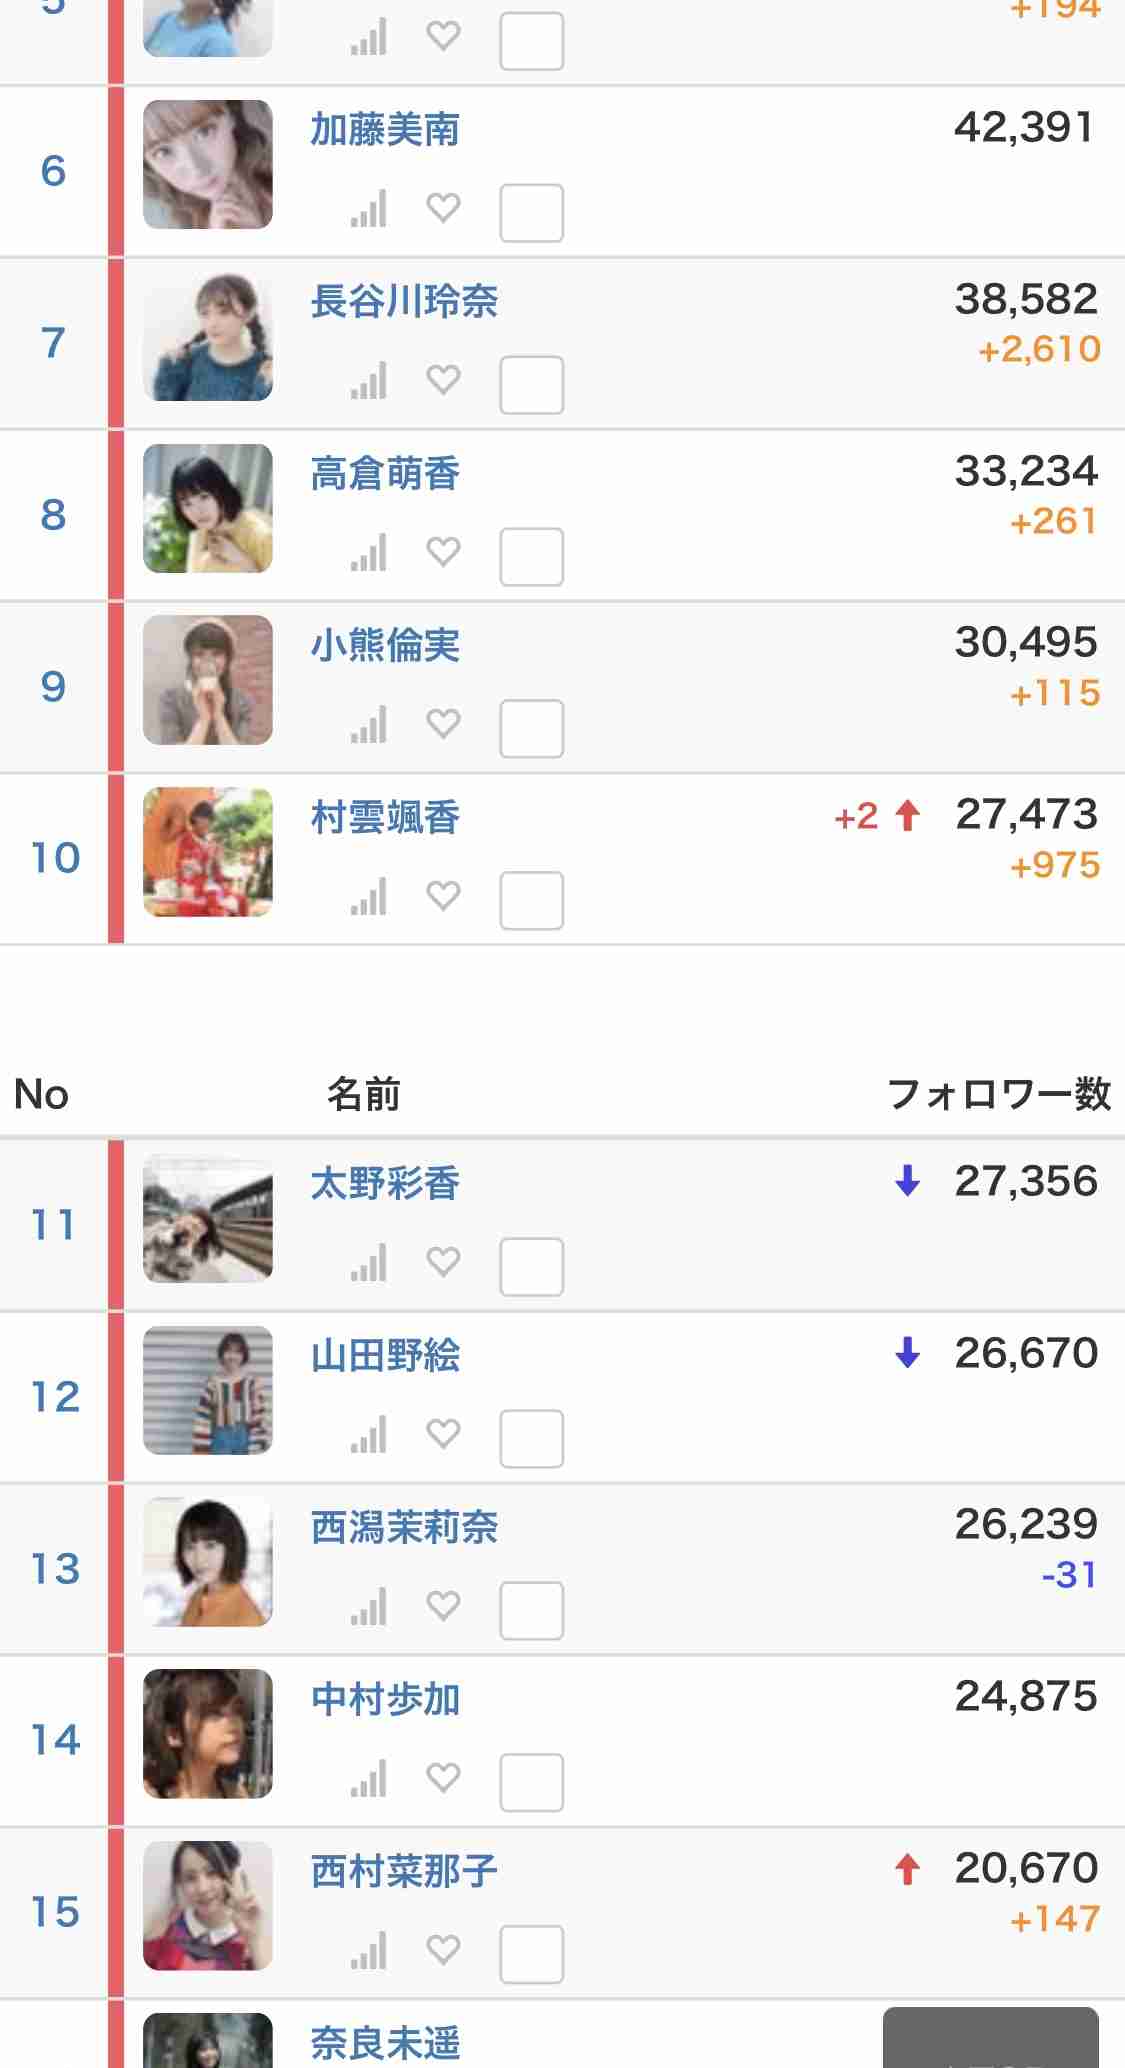Tap the heart icon for 小熊倫実
This screenshot has height=2068, width=1125.
[443, 723]
